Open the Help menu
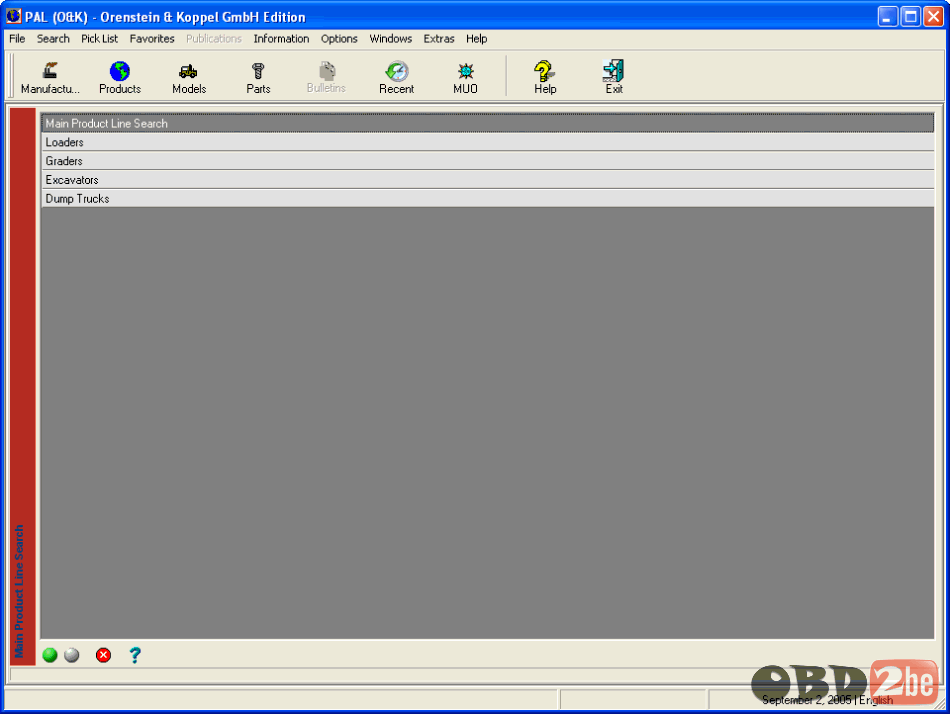950x714 pixels. click(477, 39)
